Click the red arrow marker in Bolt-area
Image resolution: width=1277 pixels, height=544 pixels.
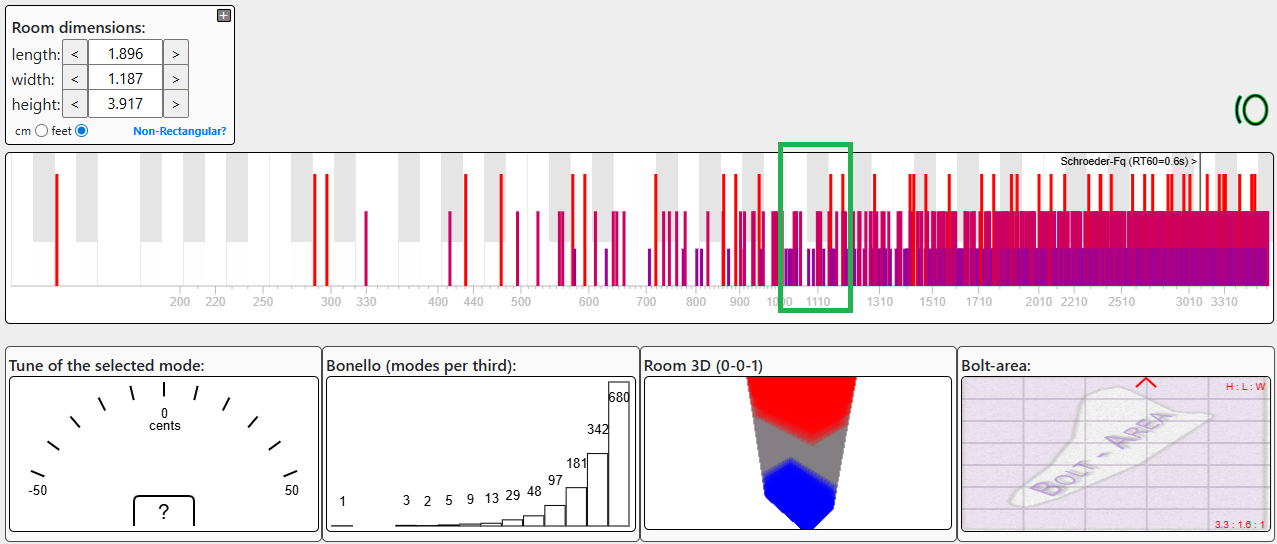coord(1146,383)
